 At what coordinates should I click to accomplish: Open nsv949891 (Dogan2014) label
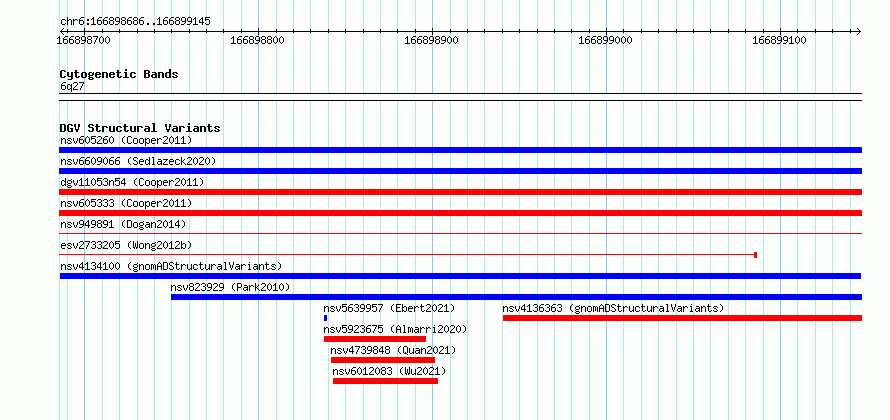tap(123, 224)
